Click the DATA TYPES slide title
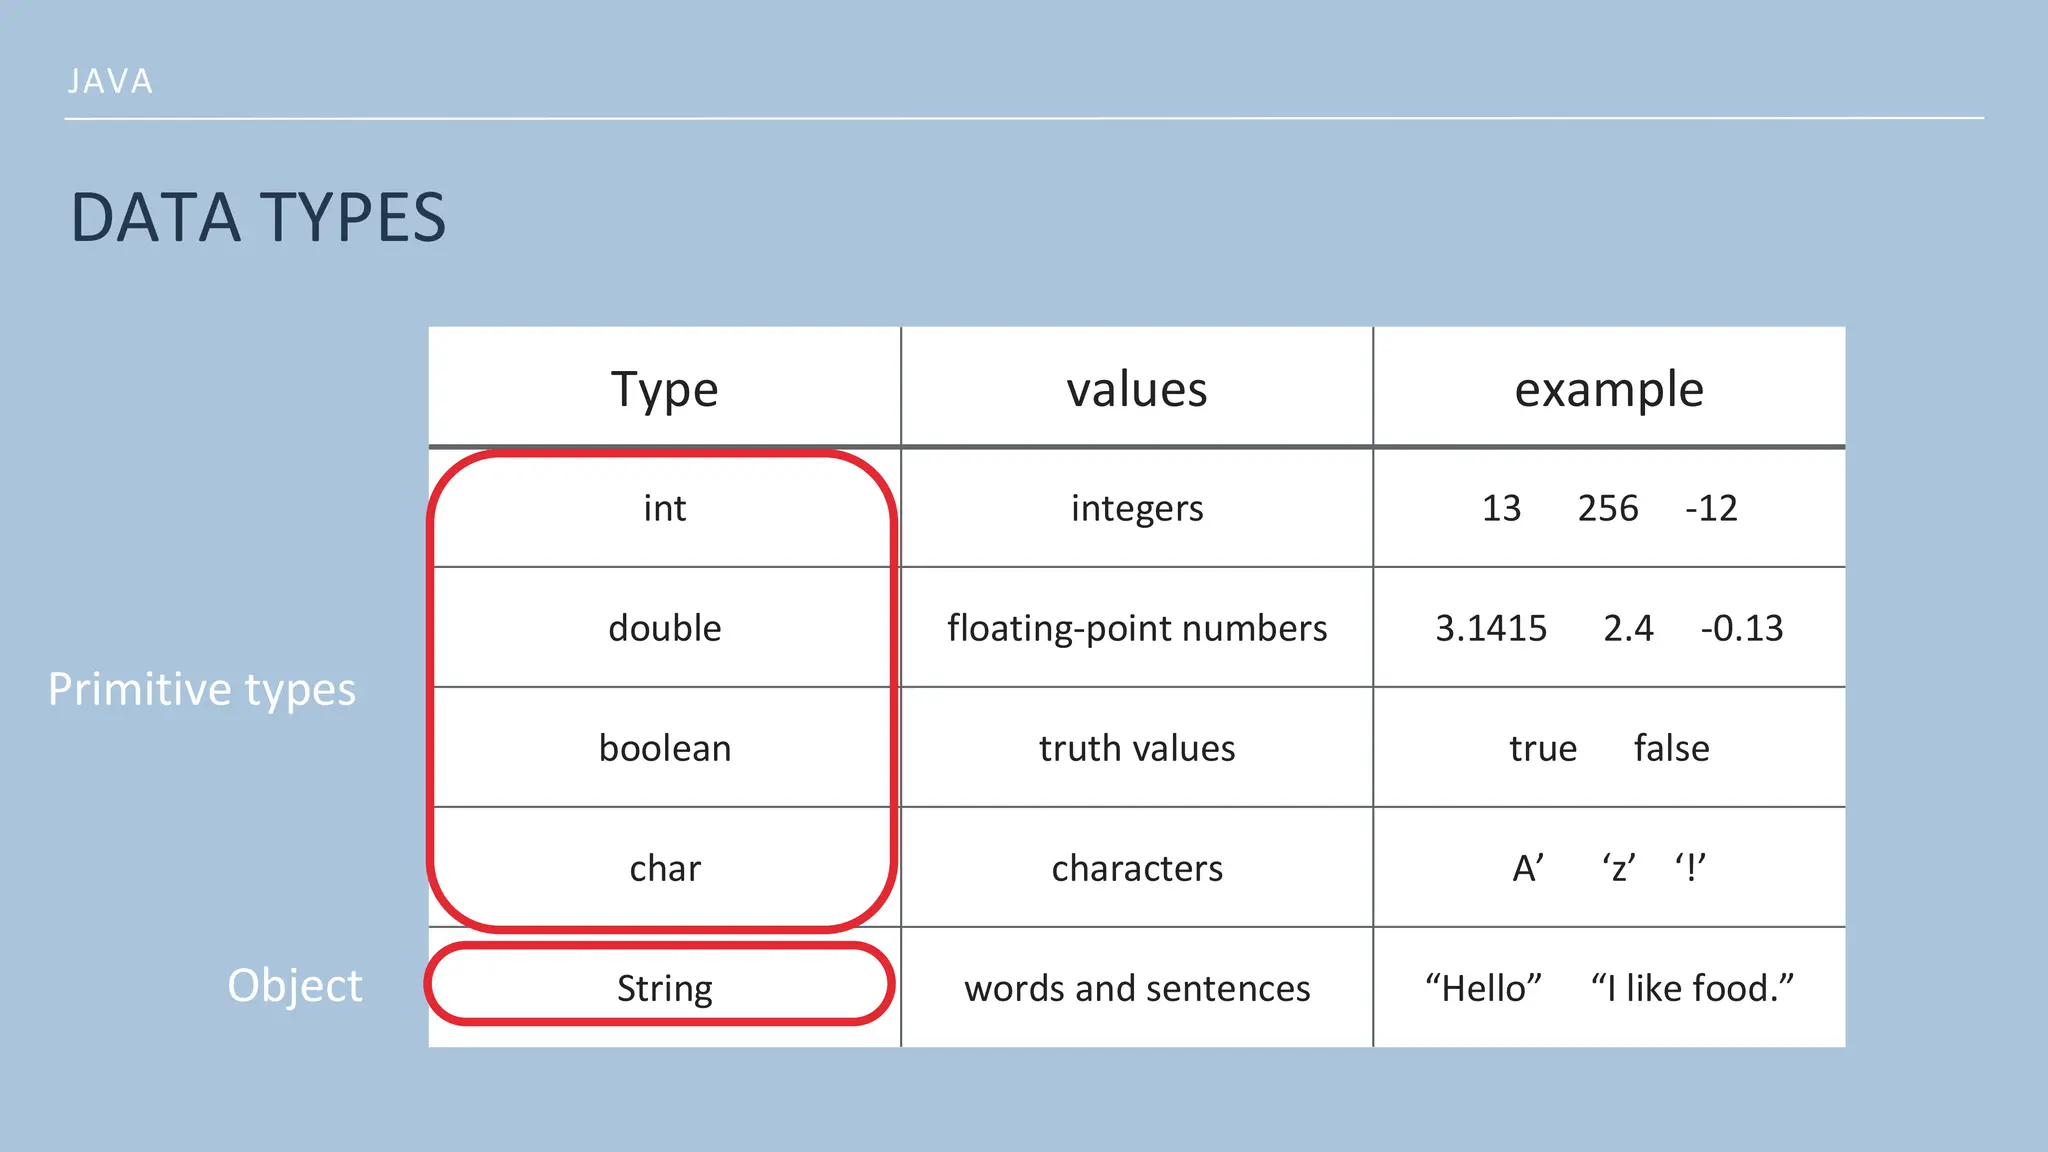The image size is (2048, 1152). point(258,218)
